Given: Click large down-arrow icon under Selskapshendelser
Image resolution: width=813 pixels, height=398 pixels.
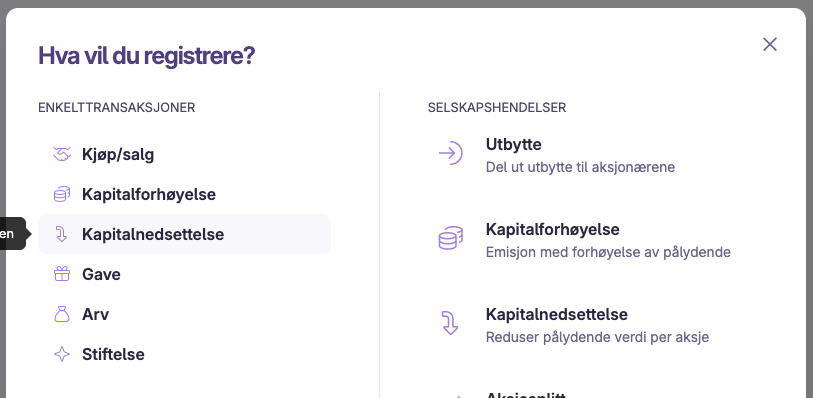Looking at the screenshot, I should point(450,323).
